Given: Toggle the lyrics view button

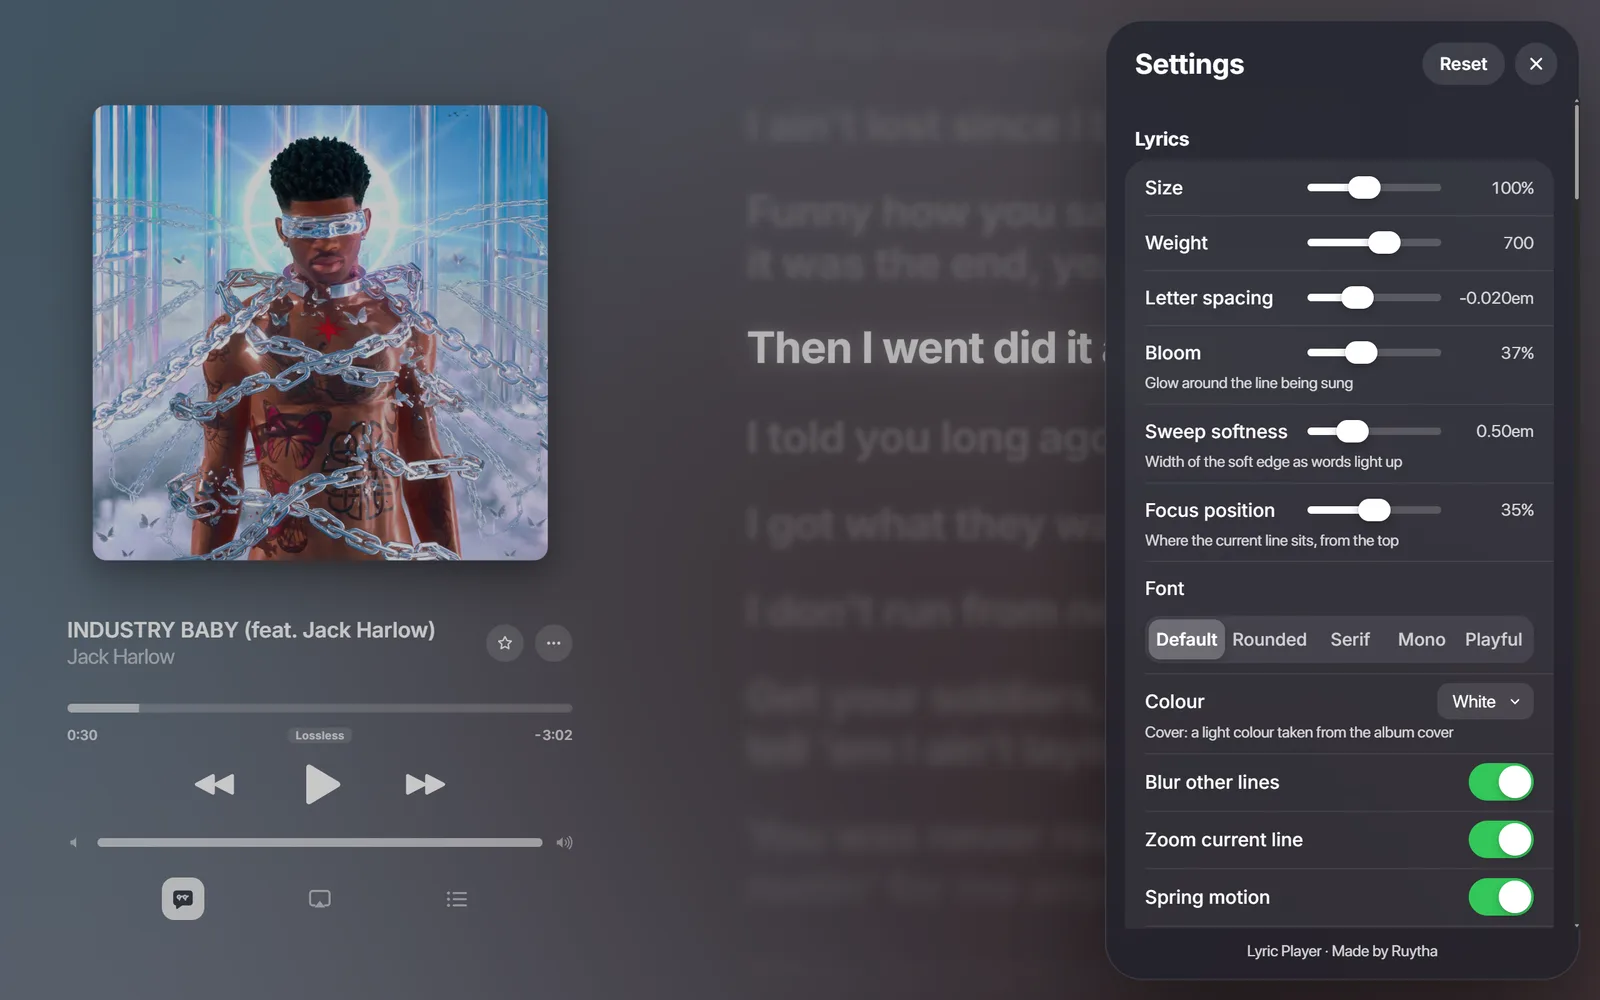Looking at the screenshot, I should [x=183, y=899].
